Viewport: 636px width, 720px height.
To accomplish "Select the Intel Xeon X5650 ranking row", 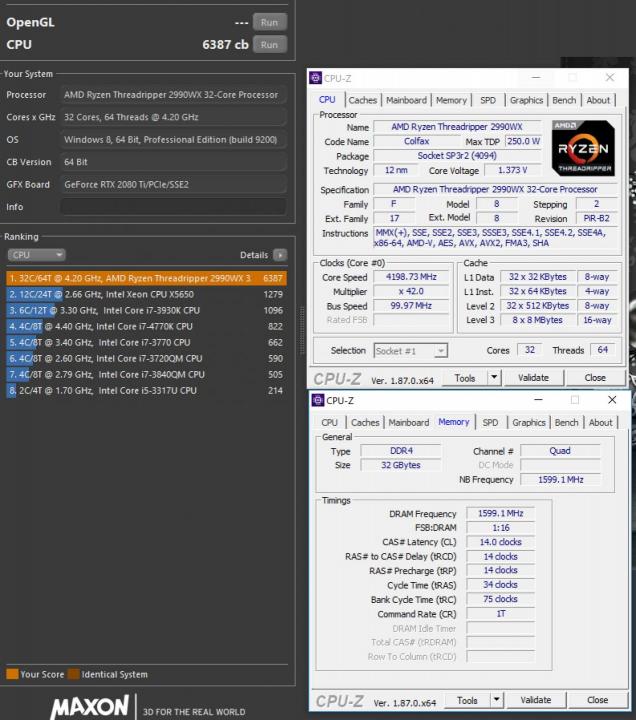I will click(146, 294).
